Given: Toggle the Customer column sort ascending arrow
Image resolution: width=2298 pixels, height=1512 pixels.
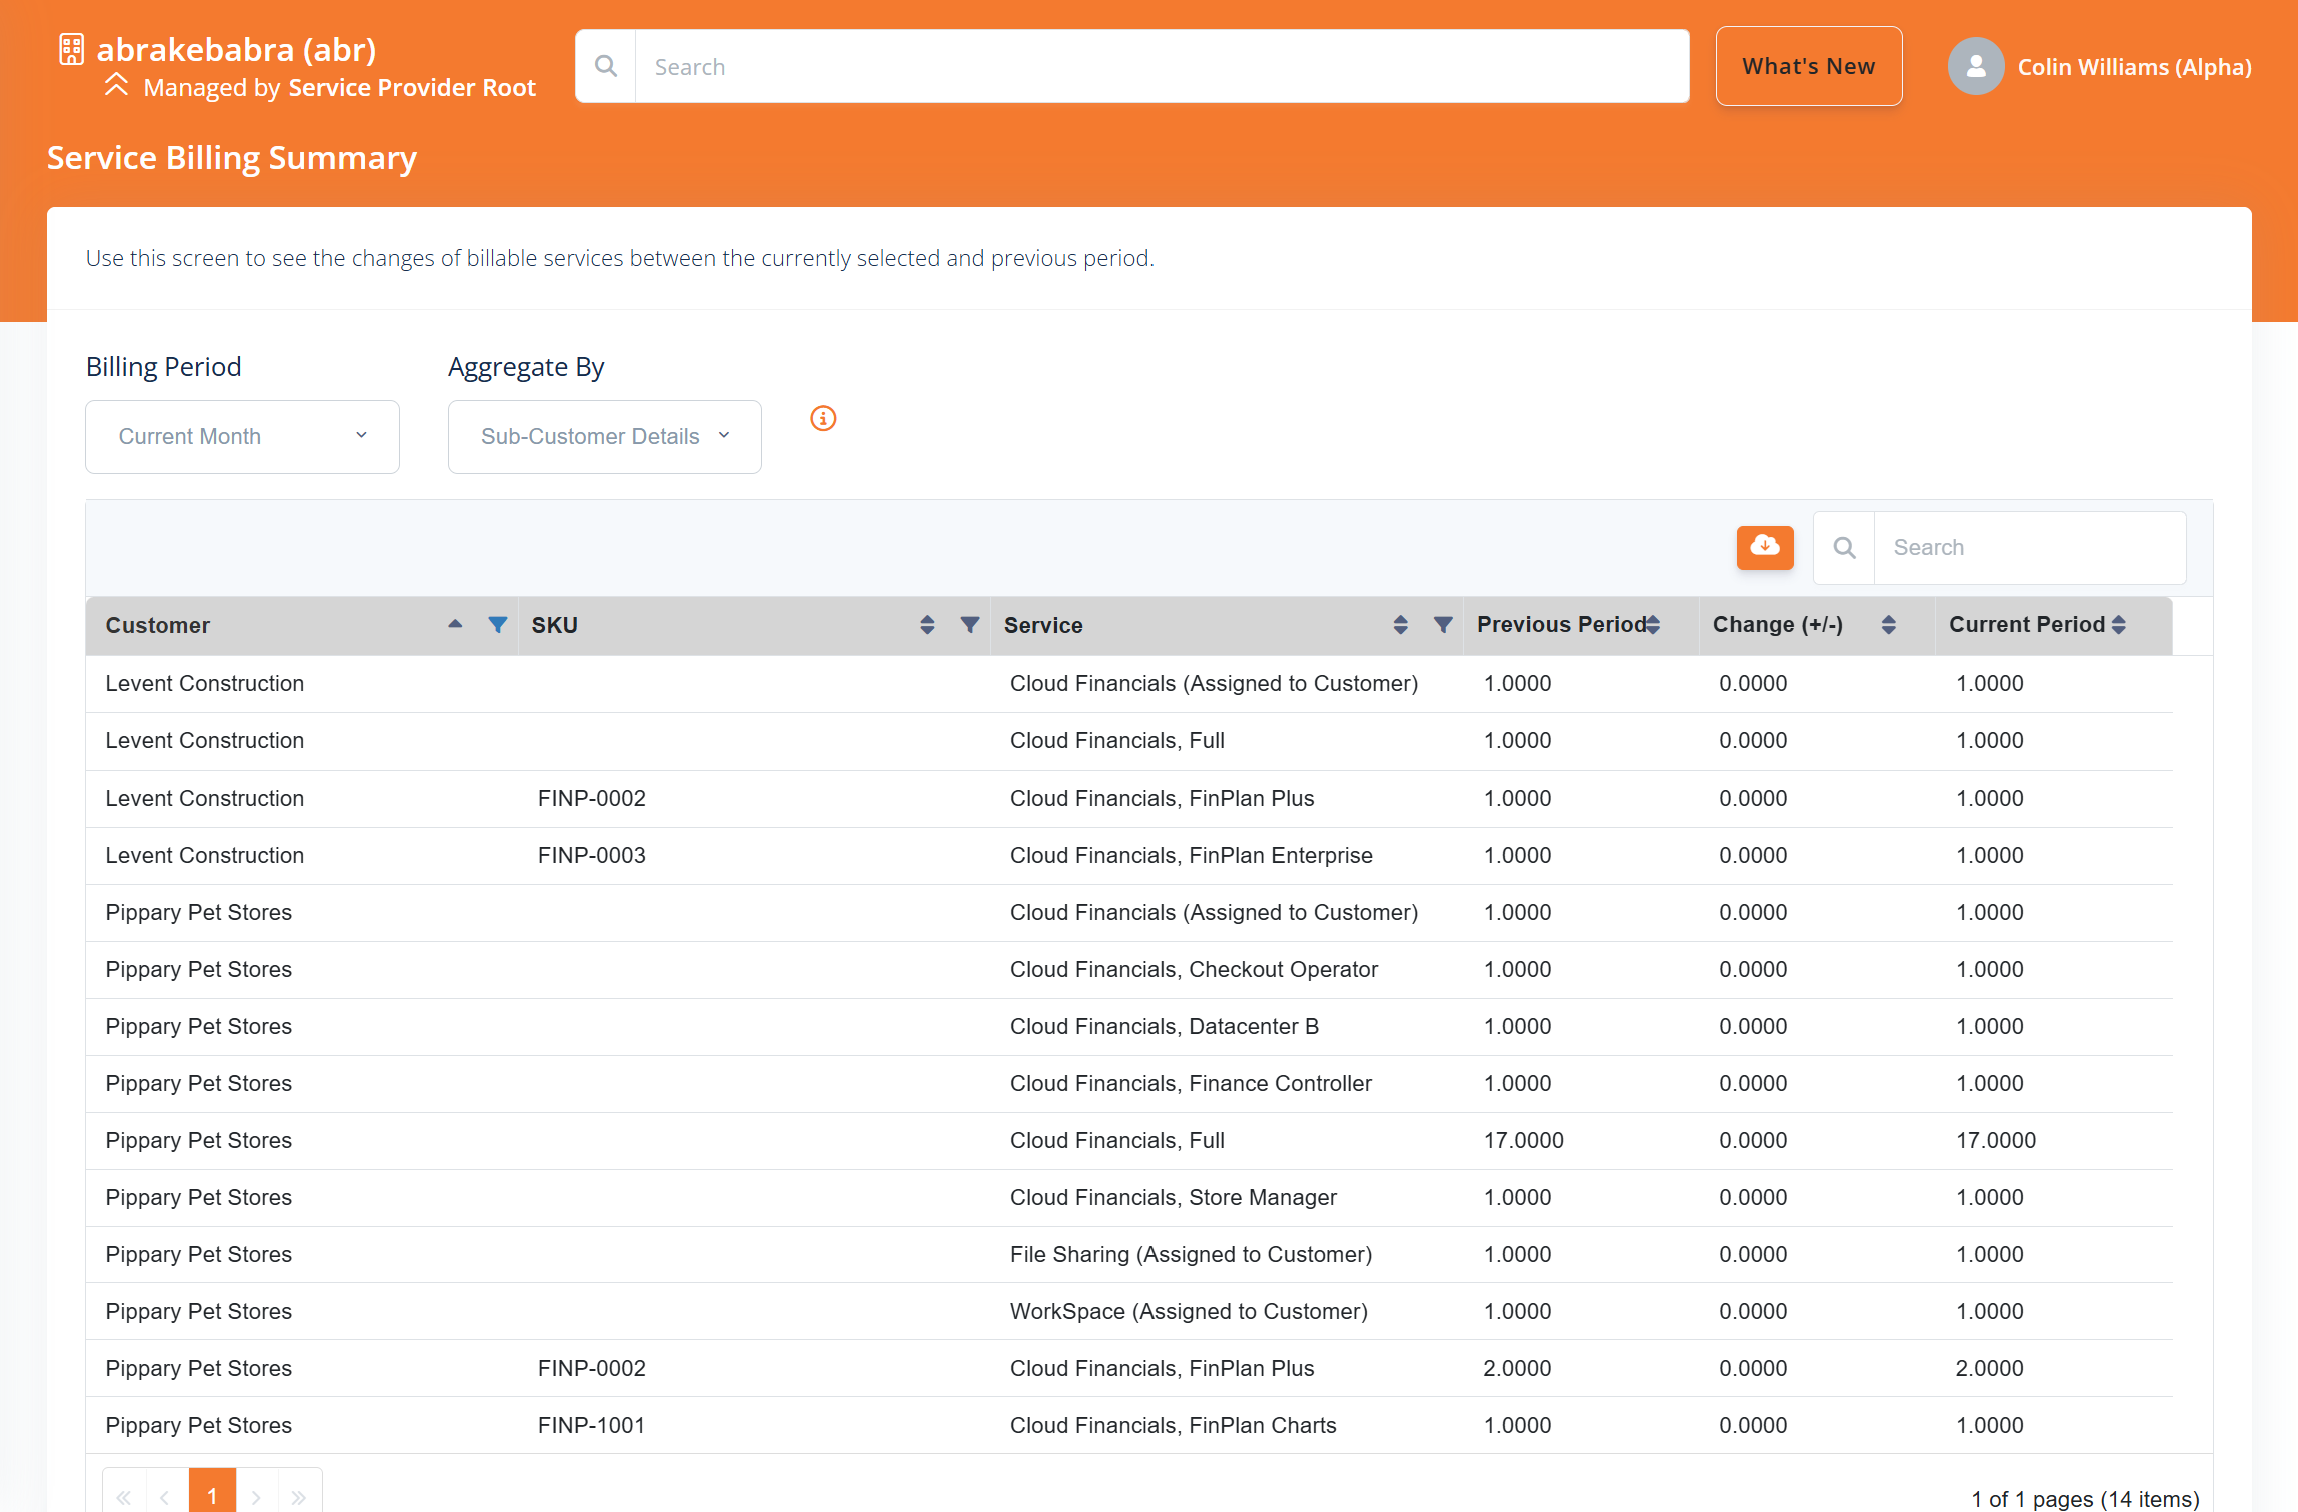Looking at the screenshot, I should point(455,623).
